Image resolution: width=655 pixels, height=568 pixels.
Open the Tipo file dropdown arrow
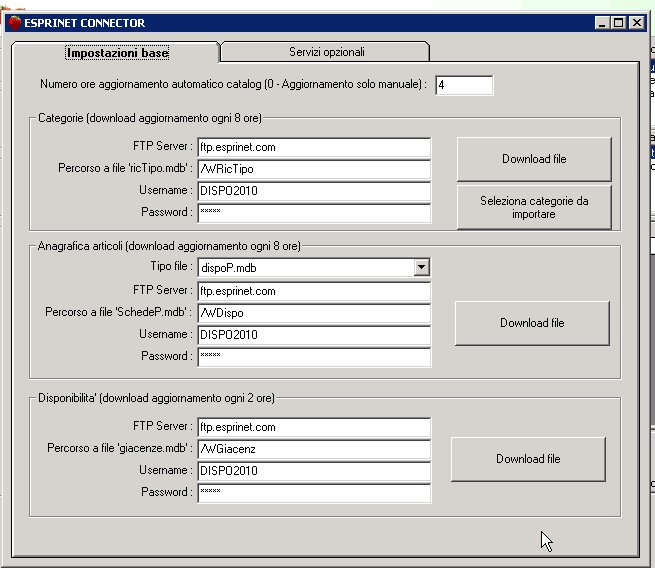click(x=421, y=267)
